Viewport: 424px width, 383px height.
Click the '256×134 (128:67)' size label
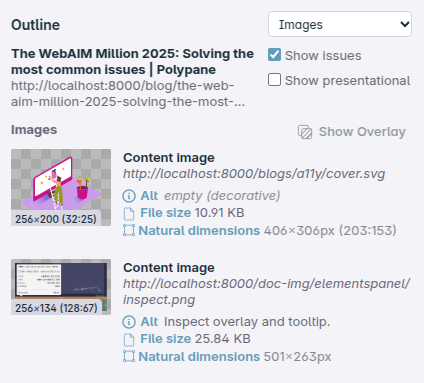[x=56, y=307]
